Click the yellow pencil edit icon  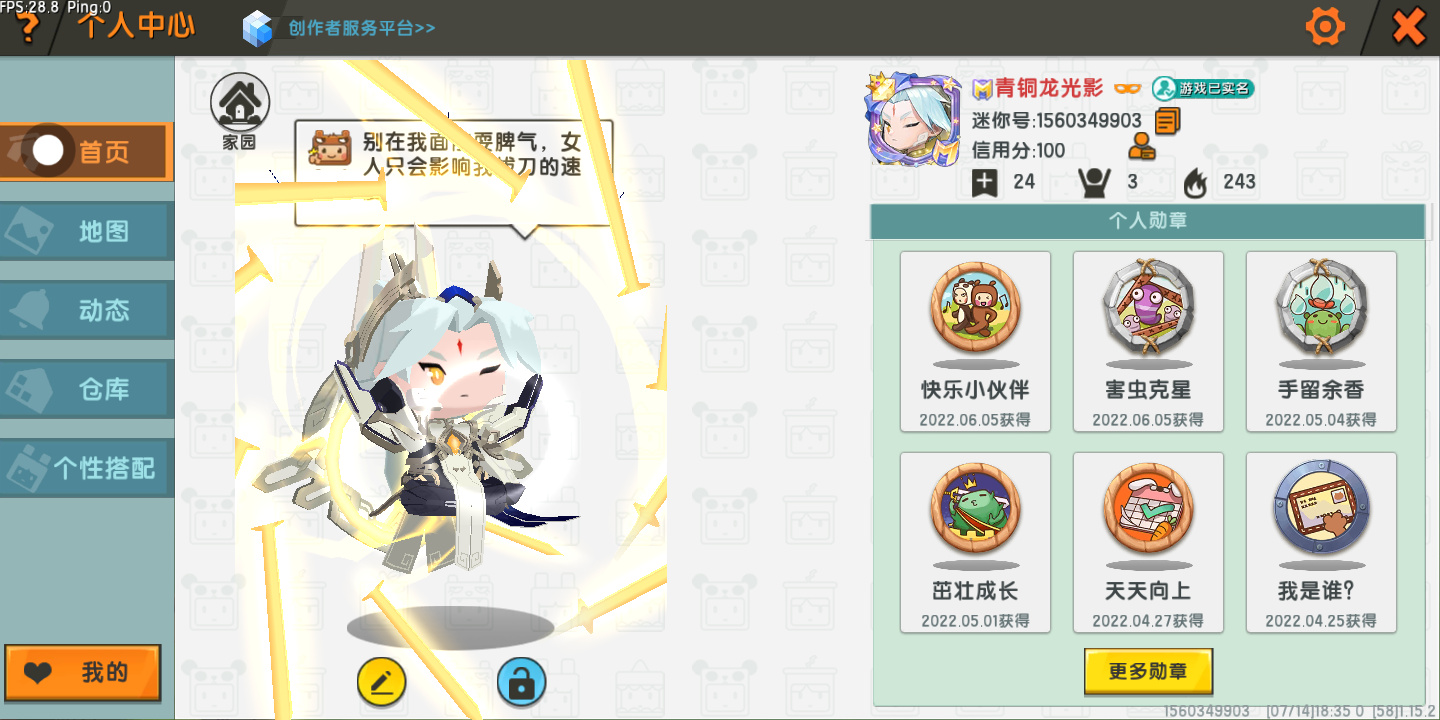tap(381, 682)
